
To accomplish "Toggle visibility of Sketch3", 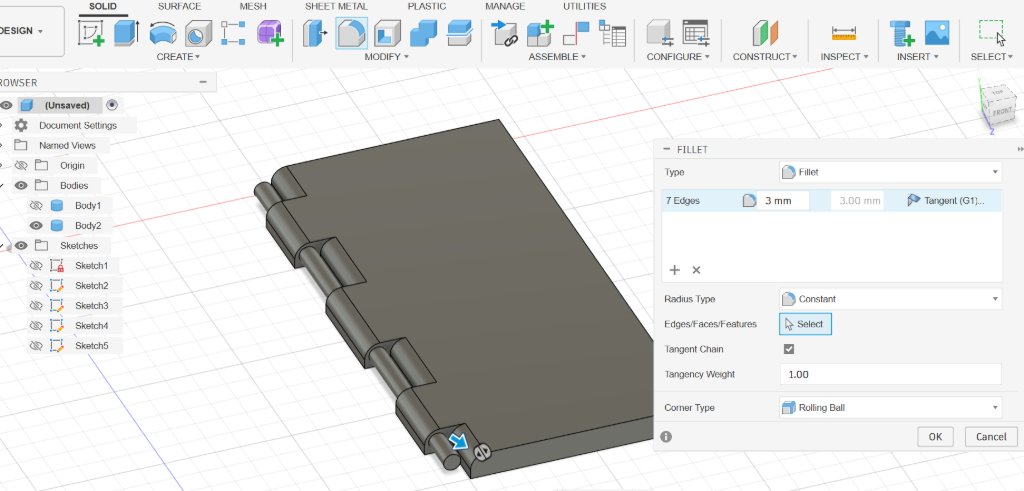I will [x=37, y=306].
